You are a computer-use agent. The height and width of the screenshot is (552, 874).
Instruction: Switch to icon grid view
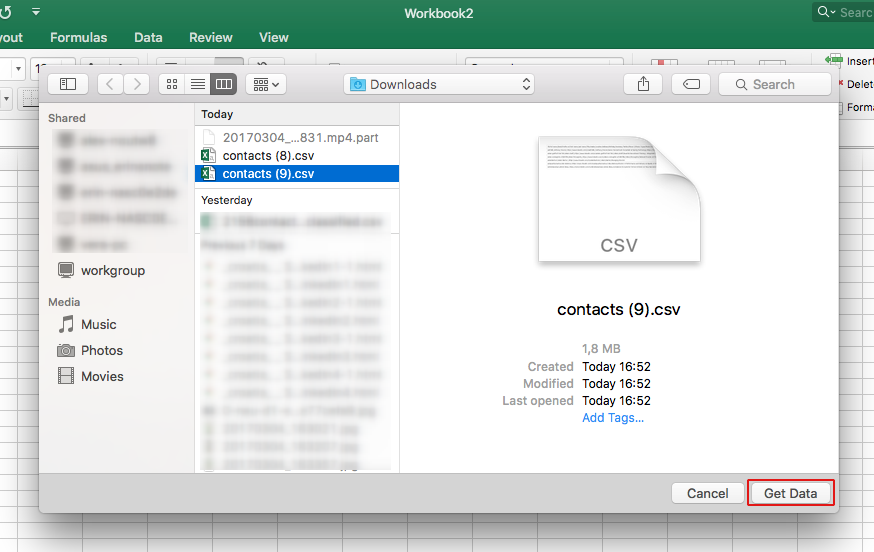coord(172,84)
